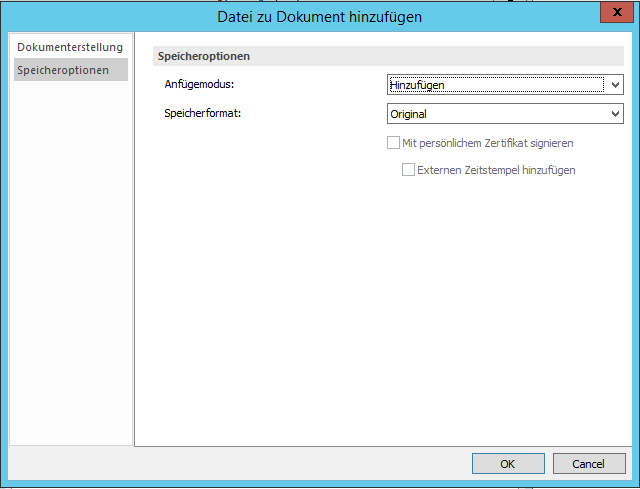
Task: Select the Speicheroptionen sidebar entry
Action: point(71,70)
